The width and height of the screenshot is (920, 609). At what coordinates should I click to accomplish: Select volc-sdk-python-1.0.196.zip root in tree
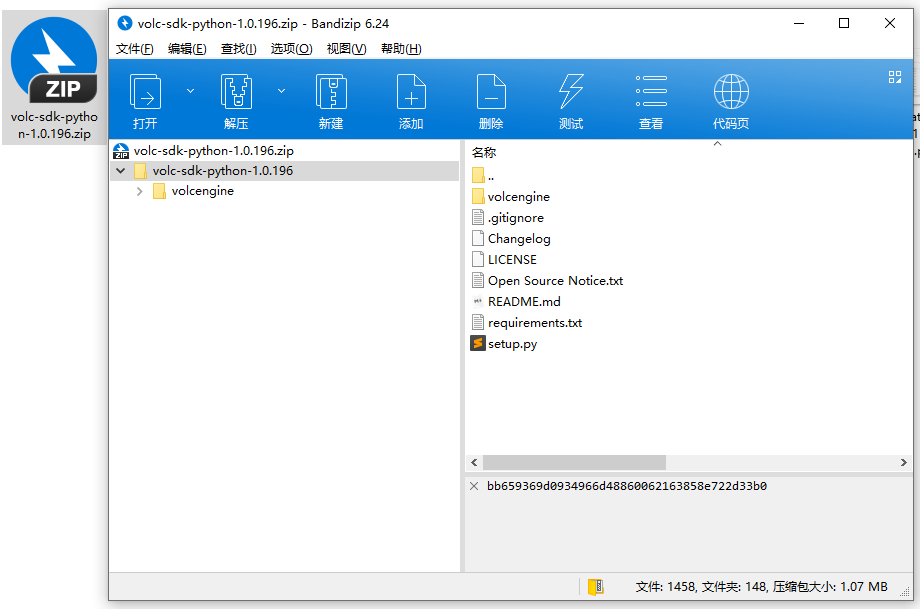[214, 151]
